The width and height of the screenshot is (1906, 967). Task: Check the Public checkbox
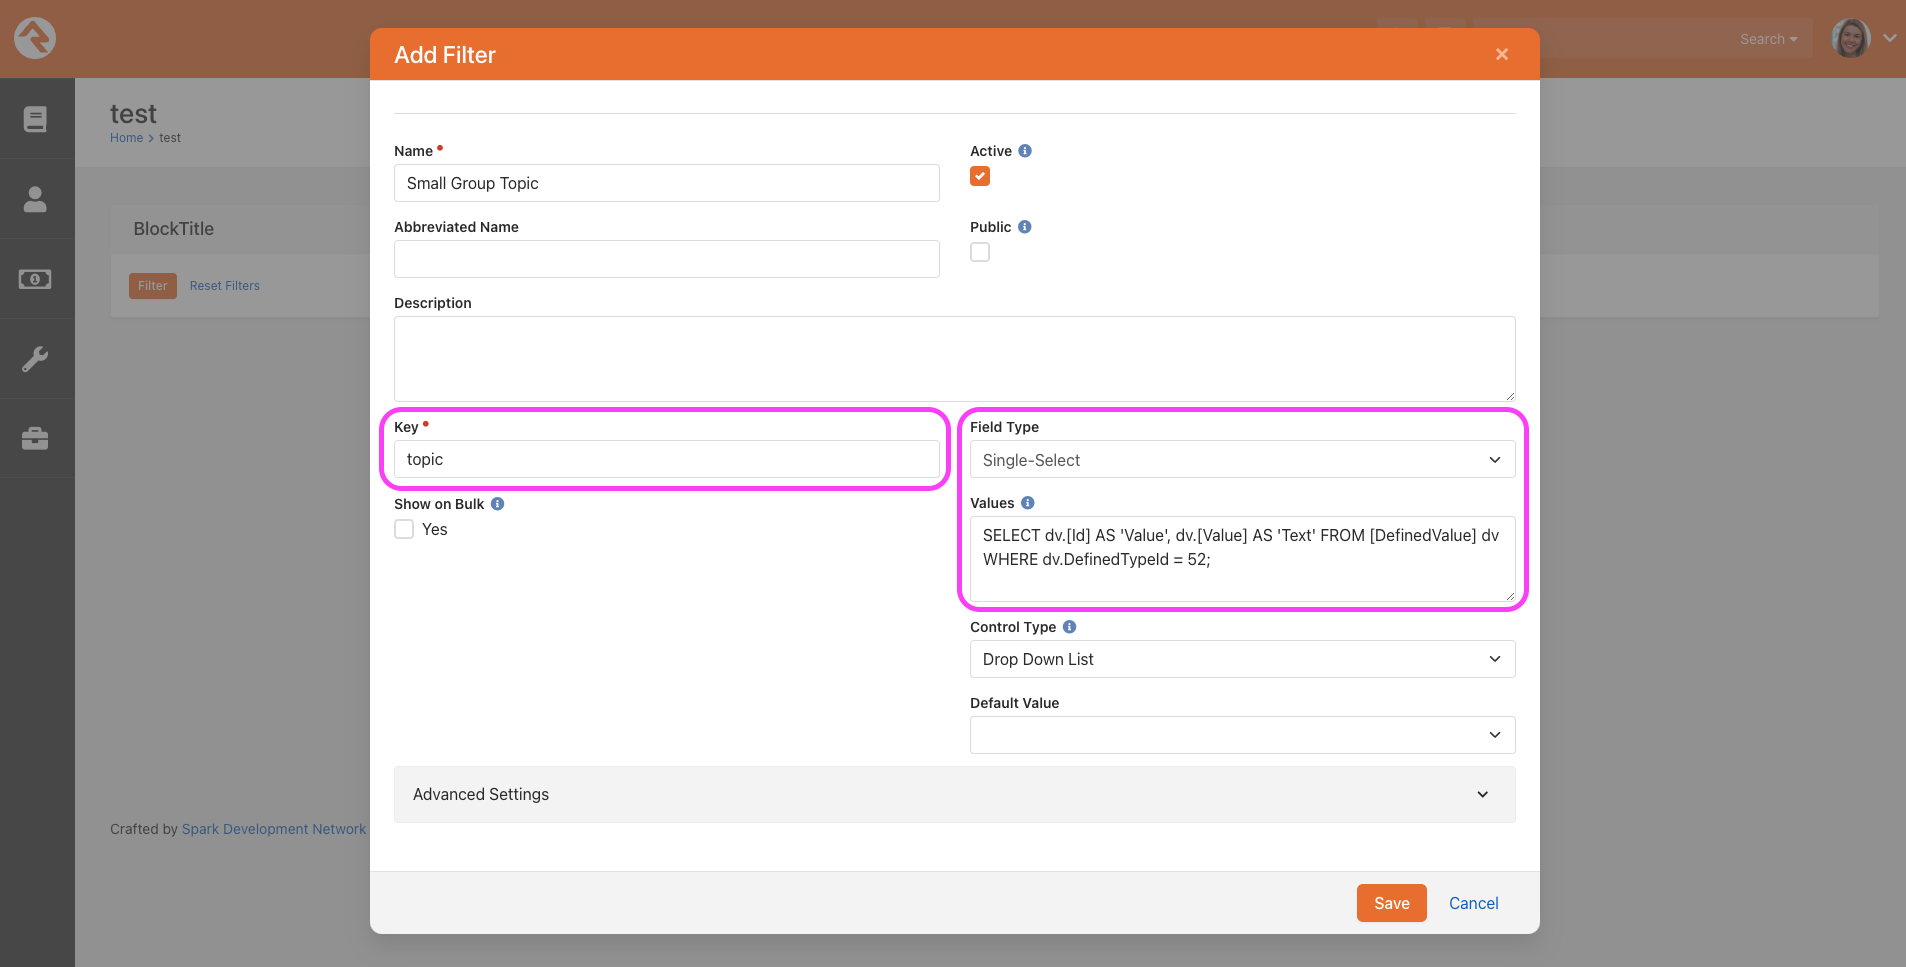980,252
